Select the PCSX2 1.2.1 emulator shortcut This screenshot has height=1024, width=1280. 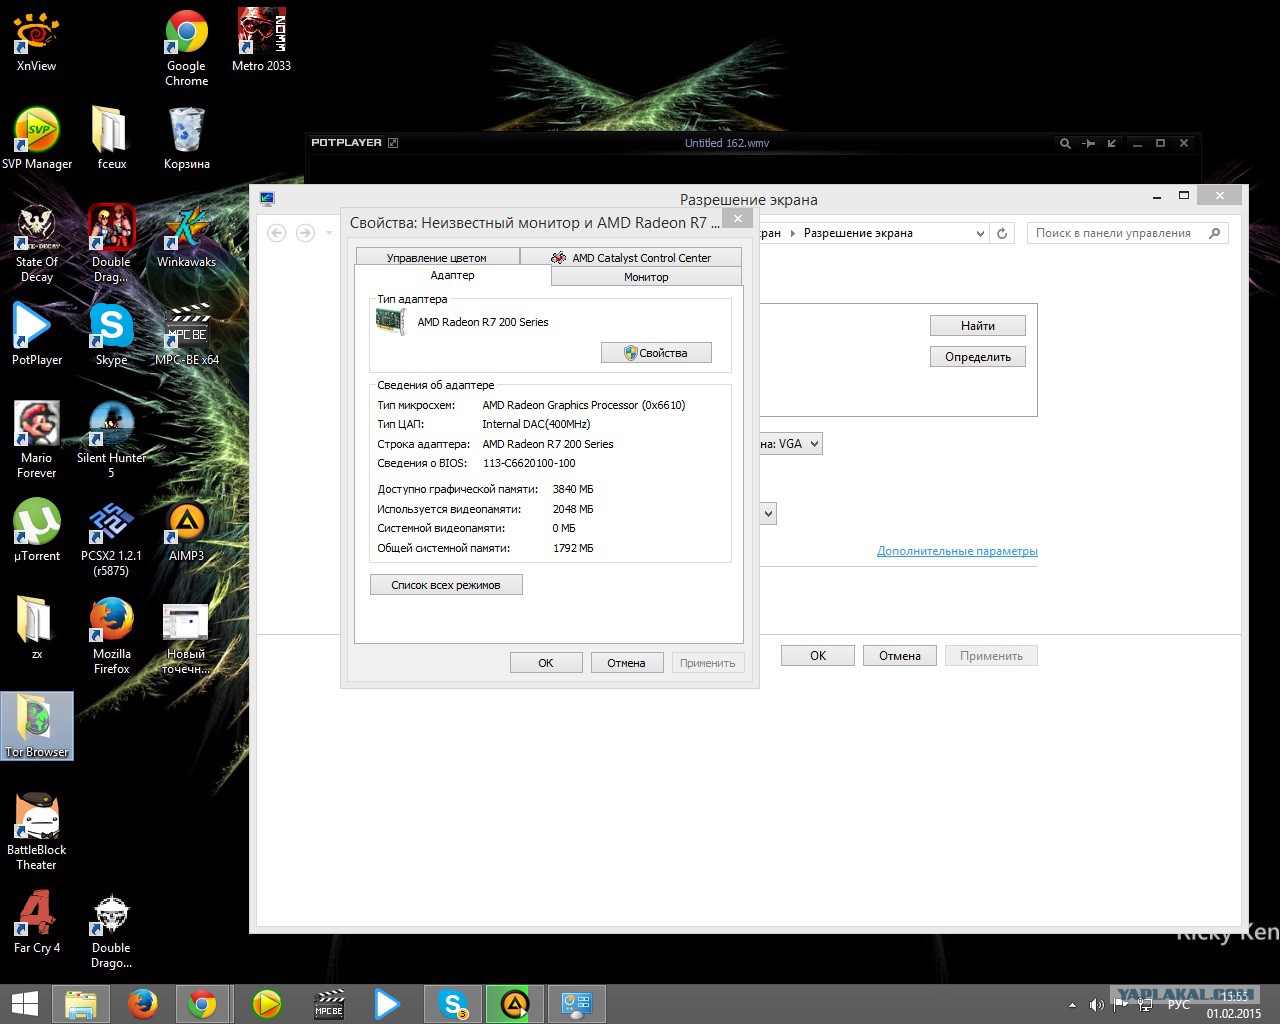111,538
